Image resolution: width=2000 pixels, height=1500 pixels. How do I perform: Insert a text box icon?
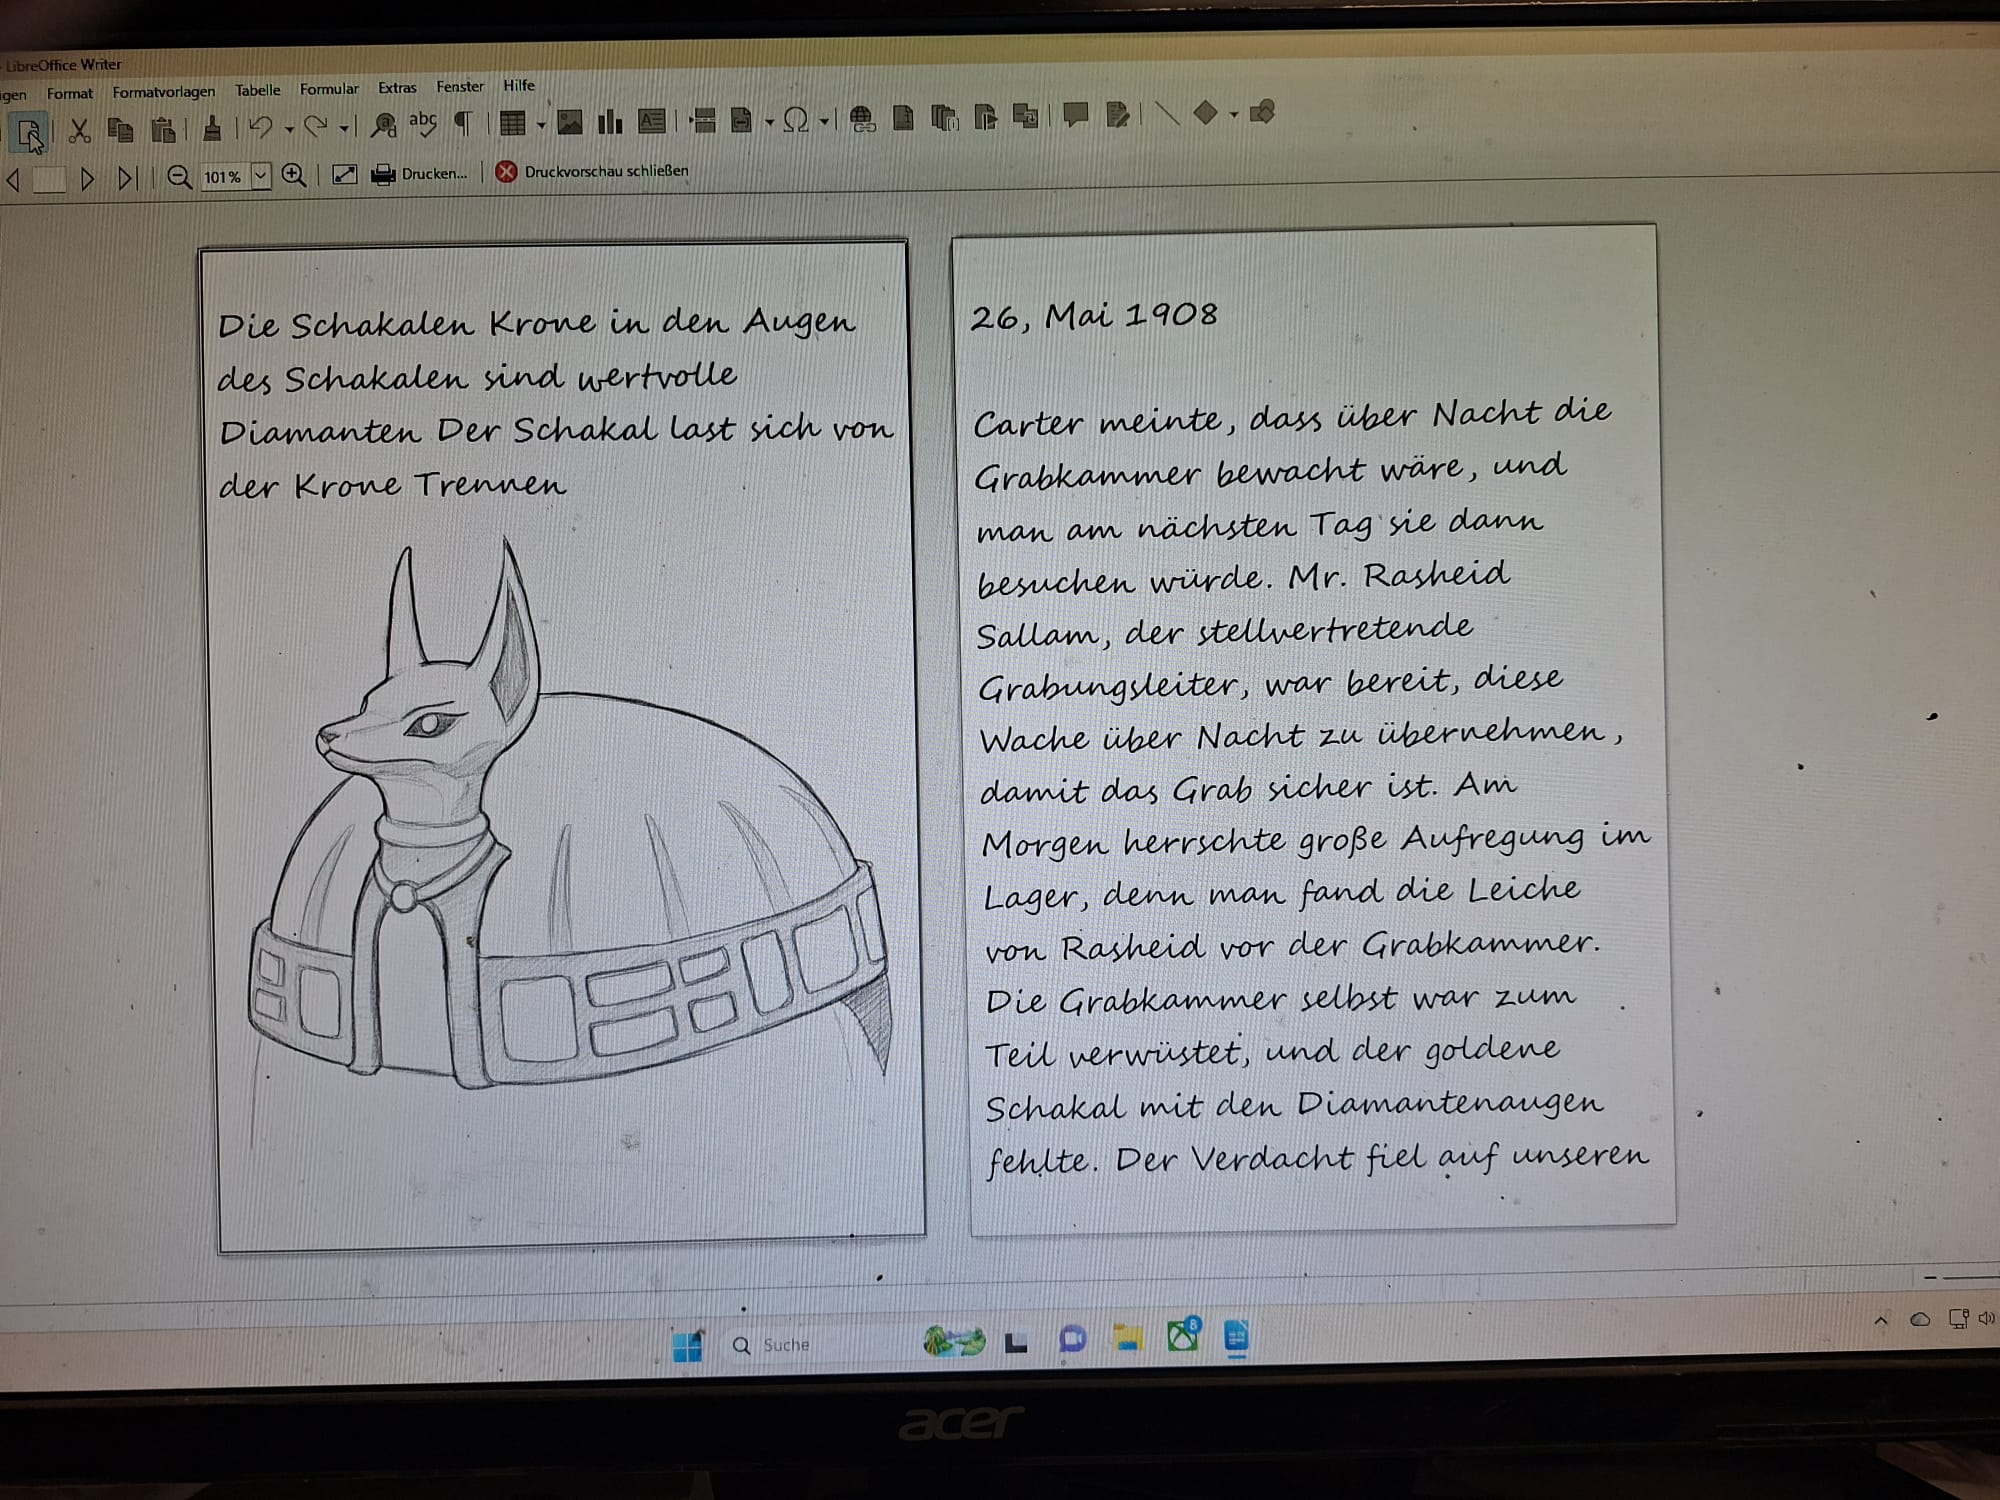click(x=651, y=121)
